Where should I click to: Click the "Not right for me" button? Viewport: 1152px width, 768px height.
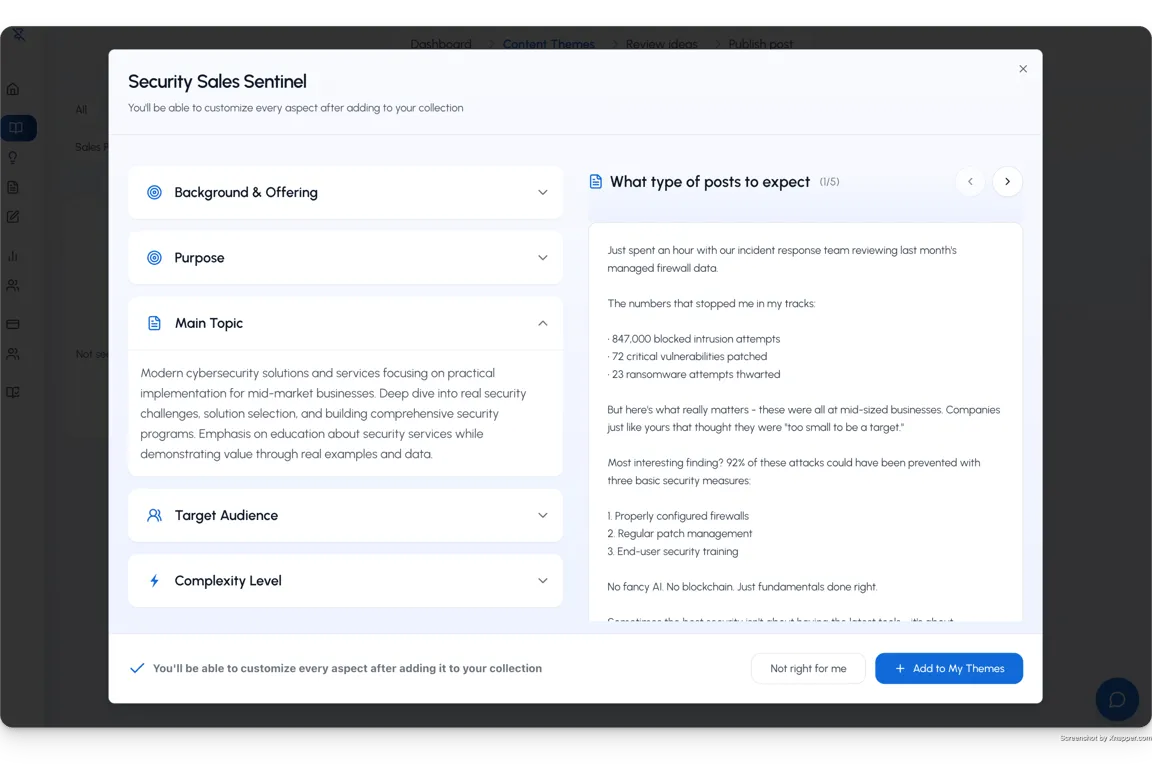[x=808, y=669]
